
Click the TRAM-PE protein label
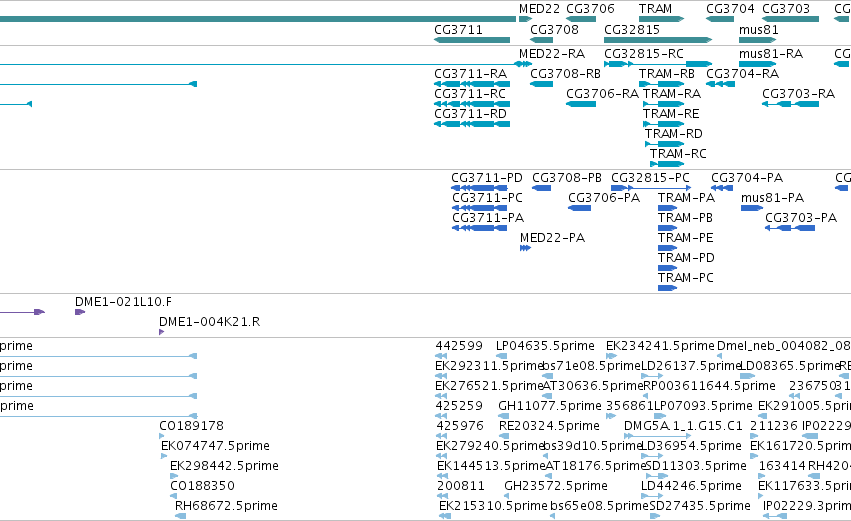pos(685,238)
